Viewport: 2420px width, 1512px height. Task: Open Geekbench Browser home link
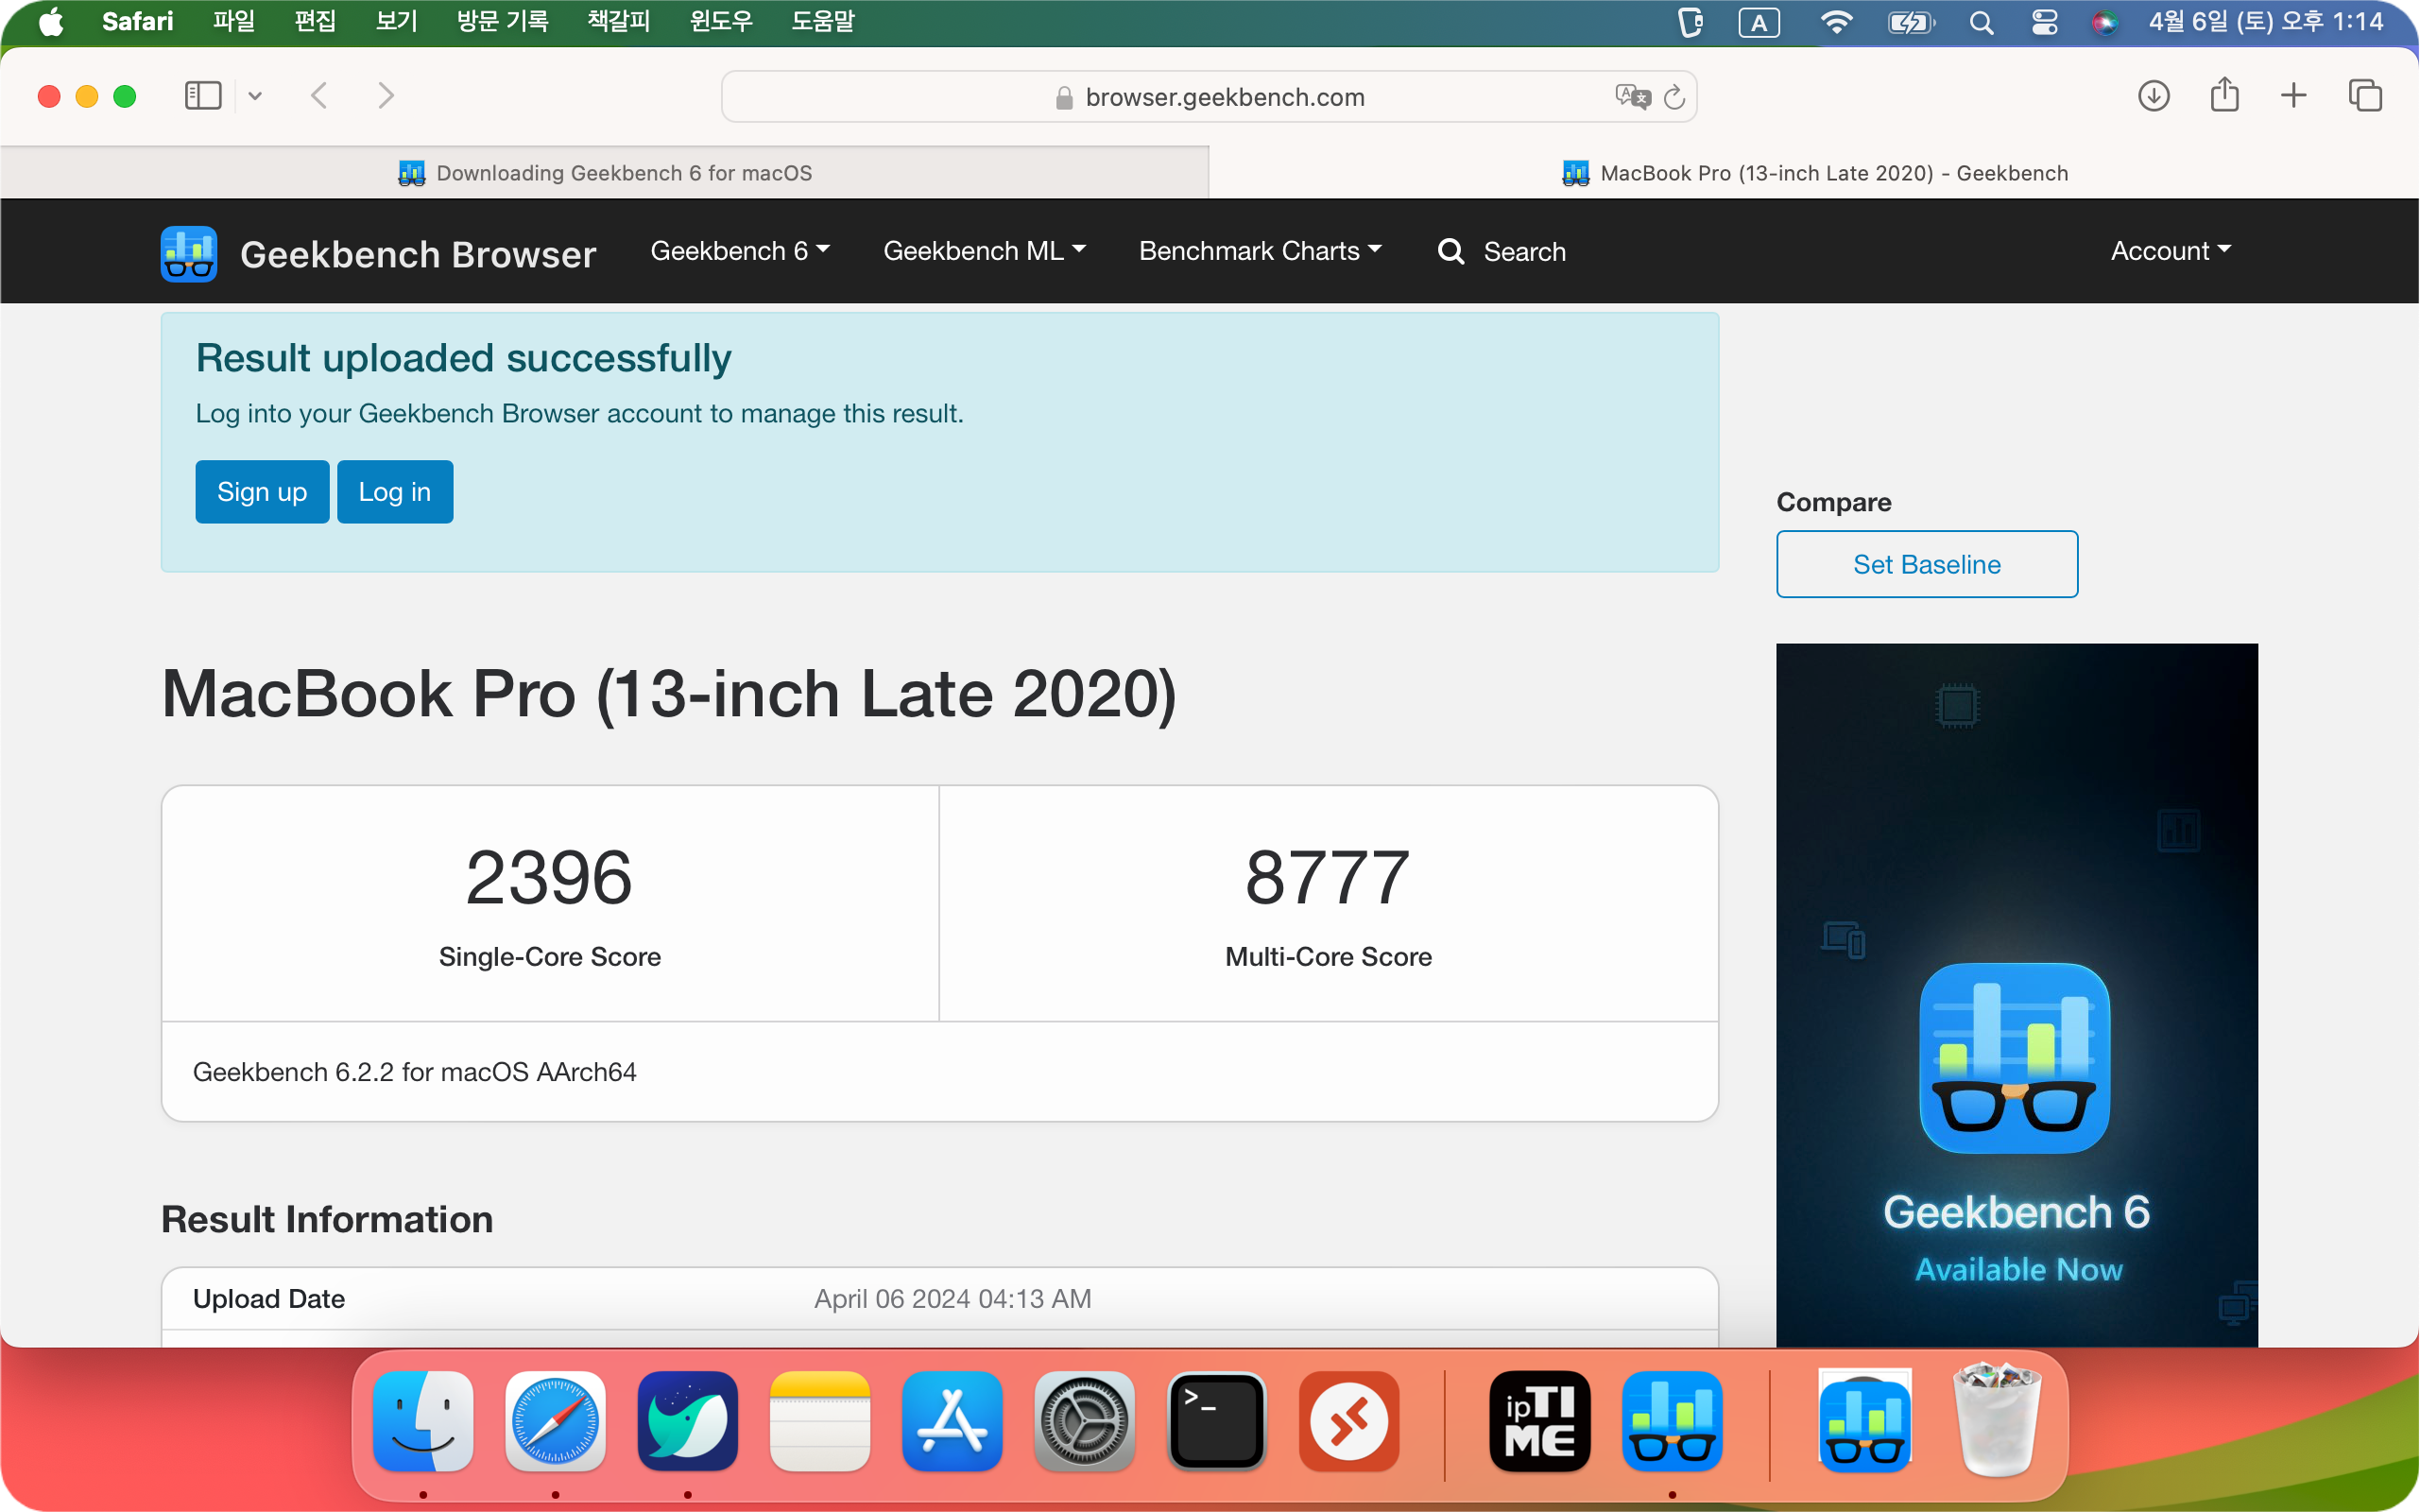click(x=418, y=254)
